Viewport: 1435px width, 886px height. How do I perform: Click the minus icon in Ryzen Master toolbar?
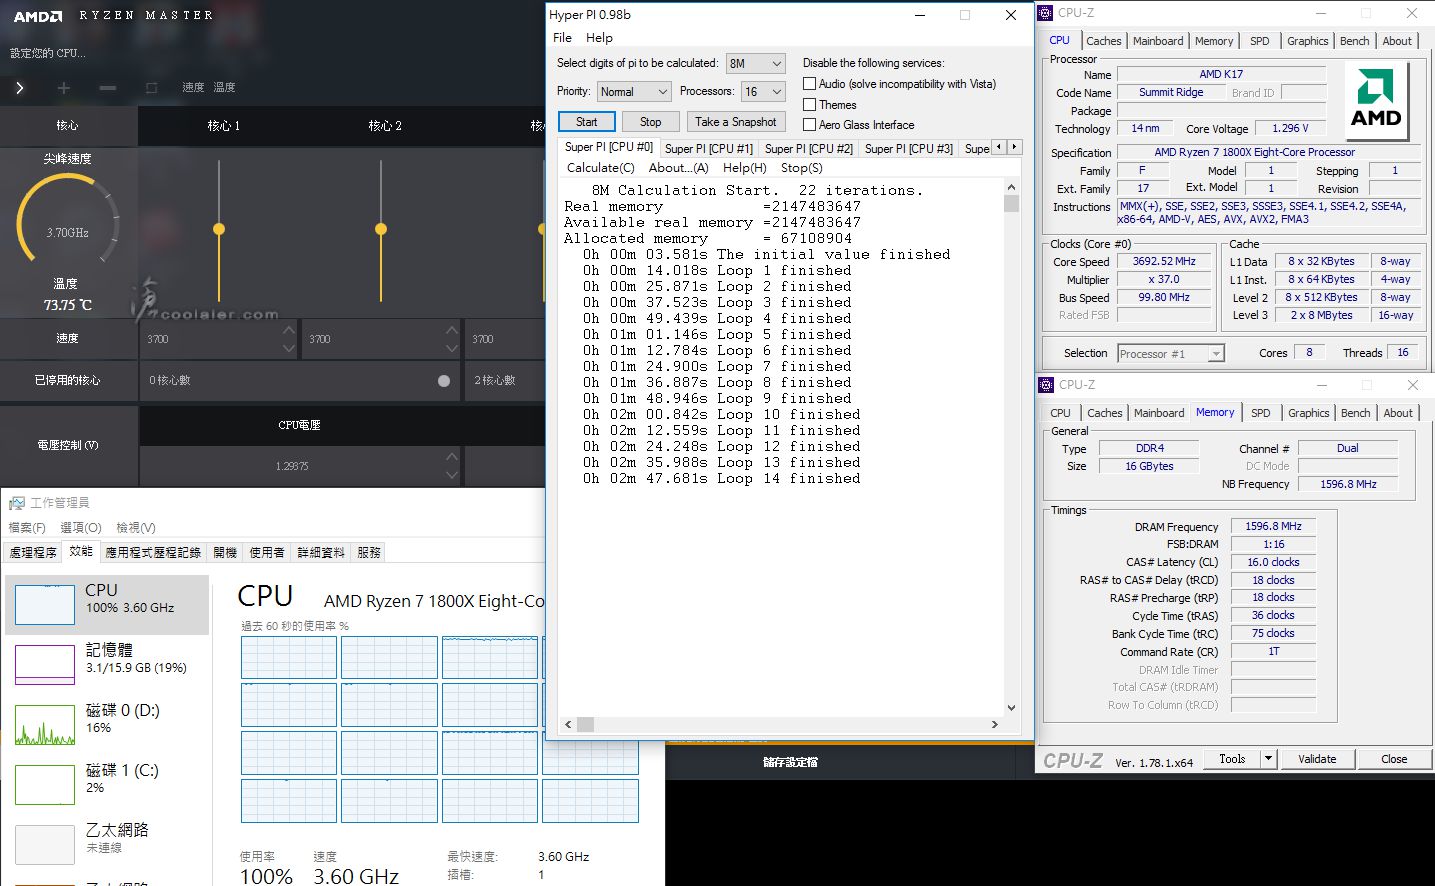tap(108, 88)
